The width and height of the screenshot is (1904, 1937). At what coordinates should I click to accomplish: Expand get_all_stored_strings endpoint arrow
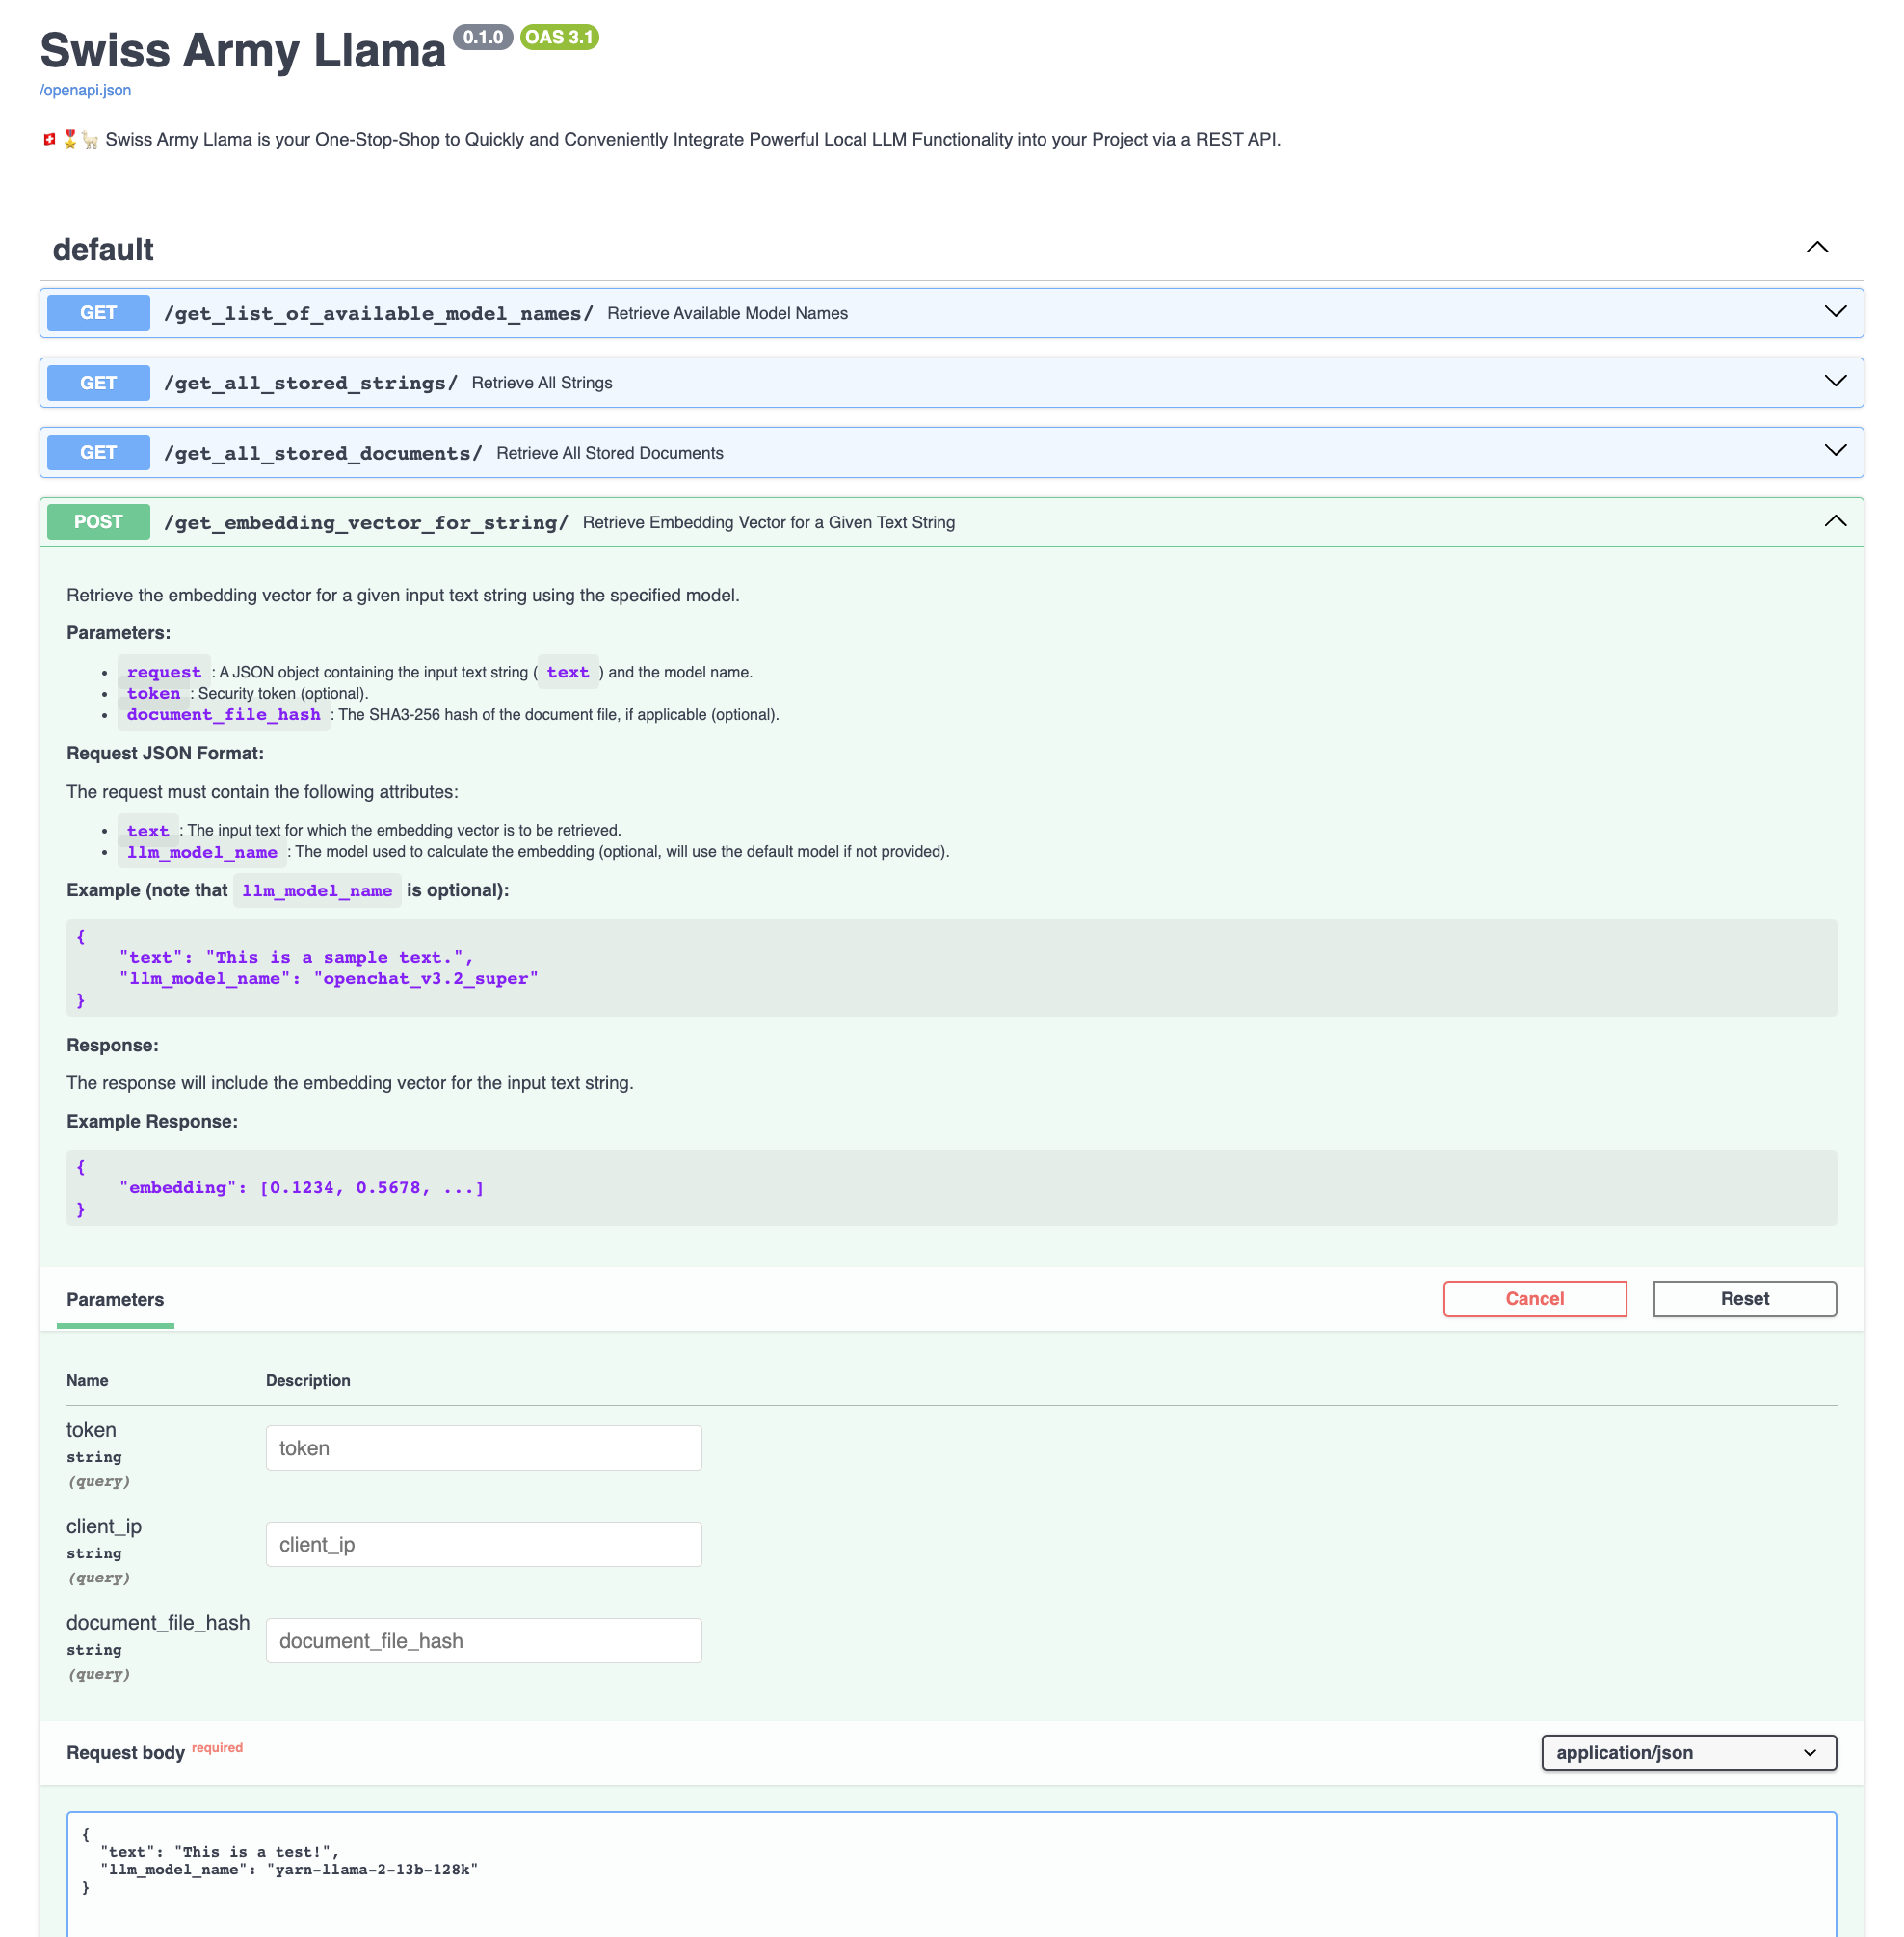point(1834,382)
